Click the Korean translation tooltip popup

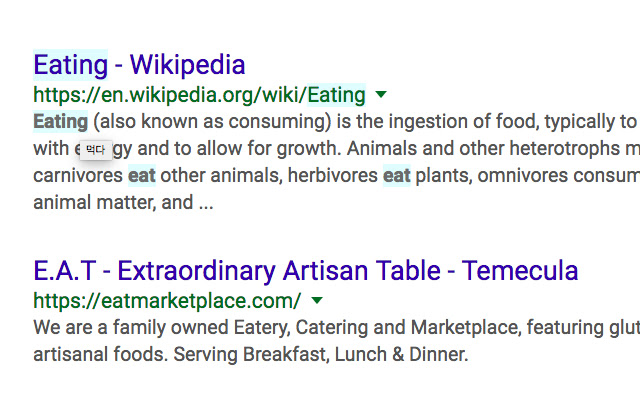point(95,149)
